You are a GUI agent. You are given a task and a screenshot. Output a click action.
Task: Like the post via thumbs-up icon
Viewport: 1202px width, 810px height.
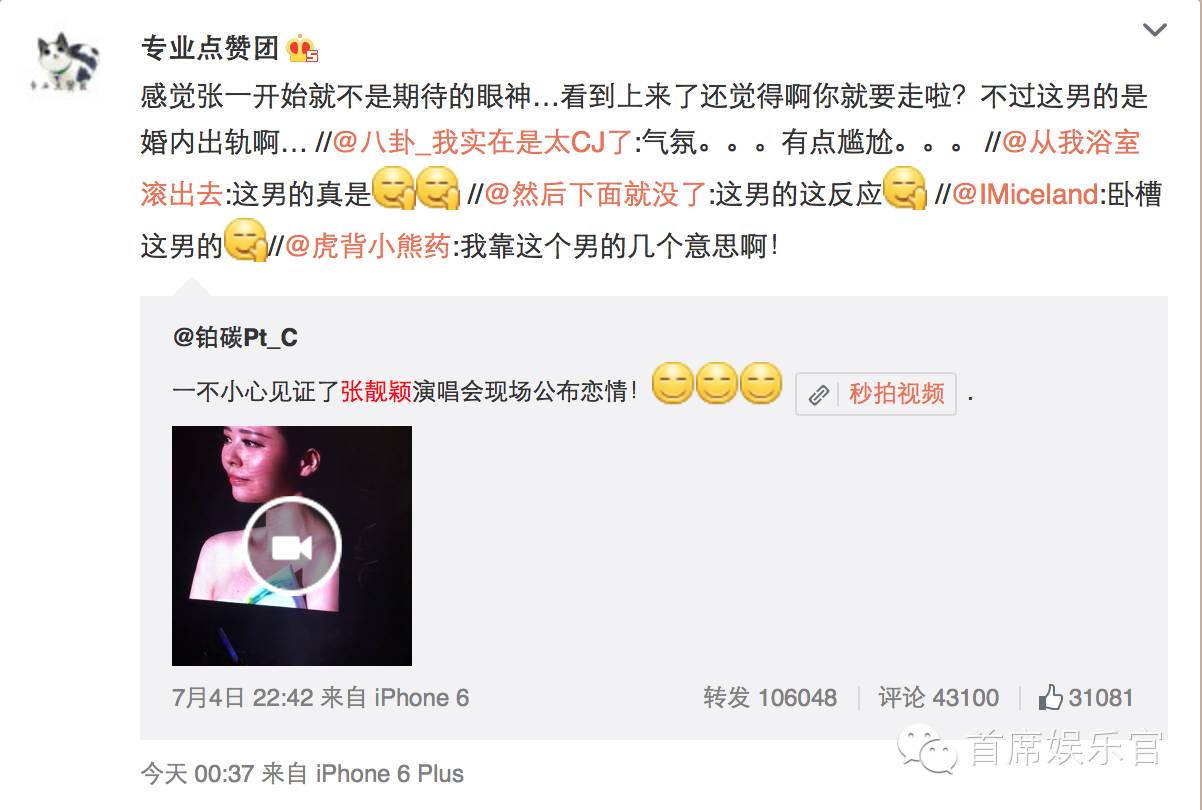(x=1051, y=697)
